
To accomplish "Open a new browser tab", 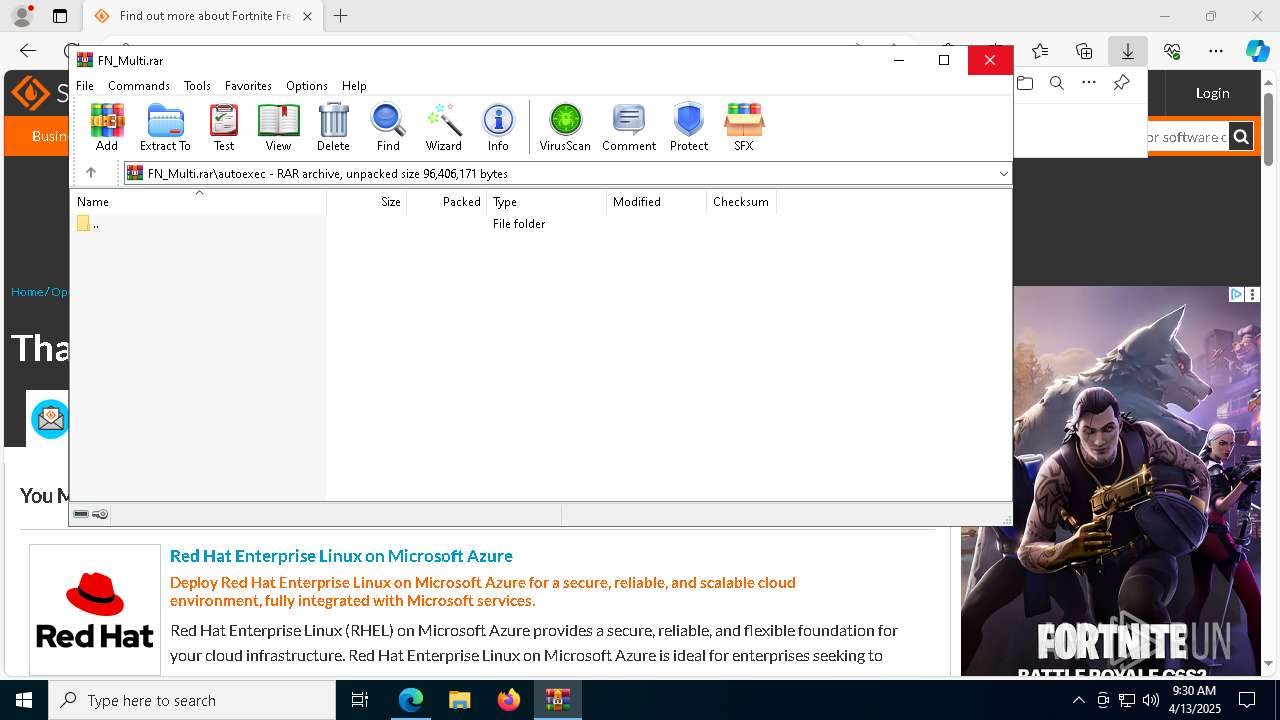I will coord(341,16).
